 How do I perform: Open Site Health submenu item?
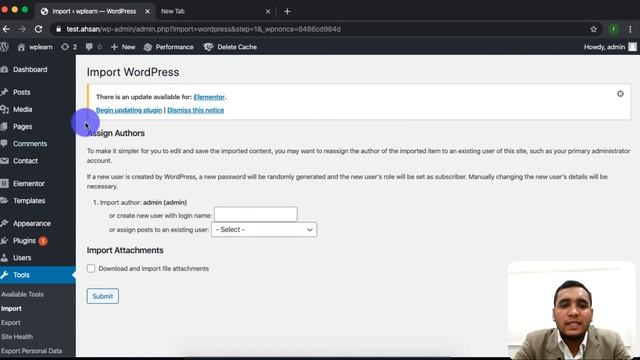click(x=17, y=337)
